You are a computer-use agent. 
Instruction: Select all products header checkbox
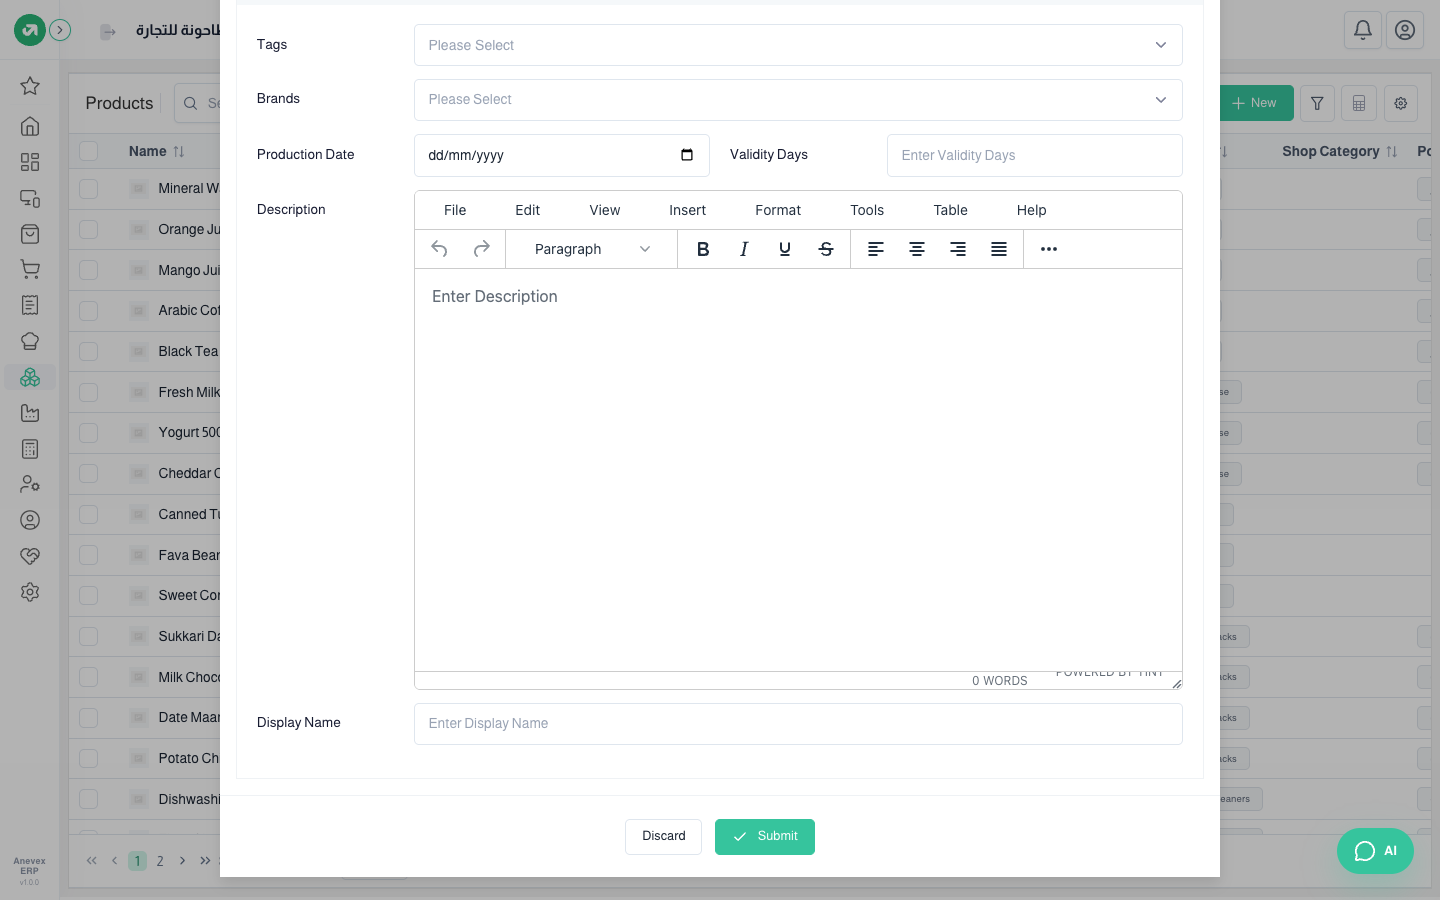89,151
